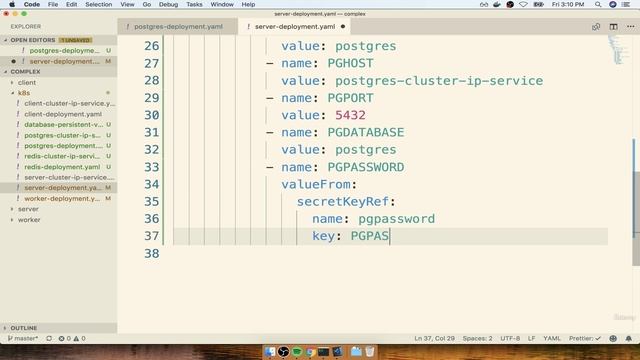Expand the client folder
Screen dimensions: 640x360
(27, 82)
